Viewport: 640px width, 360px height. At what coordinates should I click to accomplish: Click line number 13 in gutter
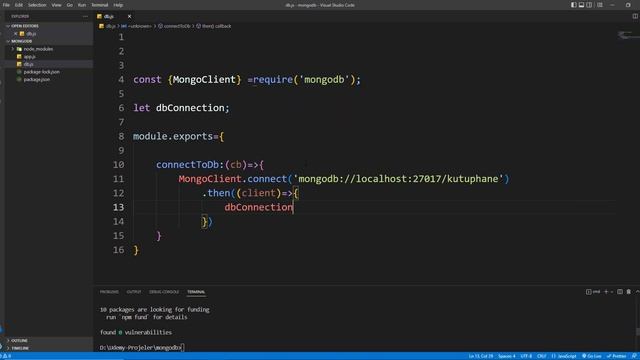[118, 207]
